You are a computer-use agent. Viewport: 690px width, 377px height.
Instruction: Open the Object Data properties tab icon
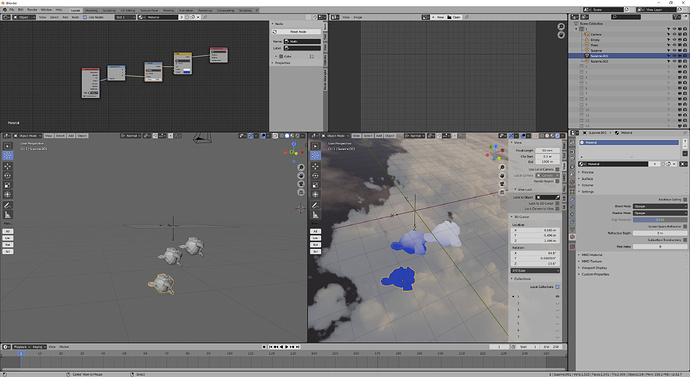click(572, 229)
